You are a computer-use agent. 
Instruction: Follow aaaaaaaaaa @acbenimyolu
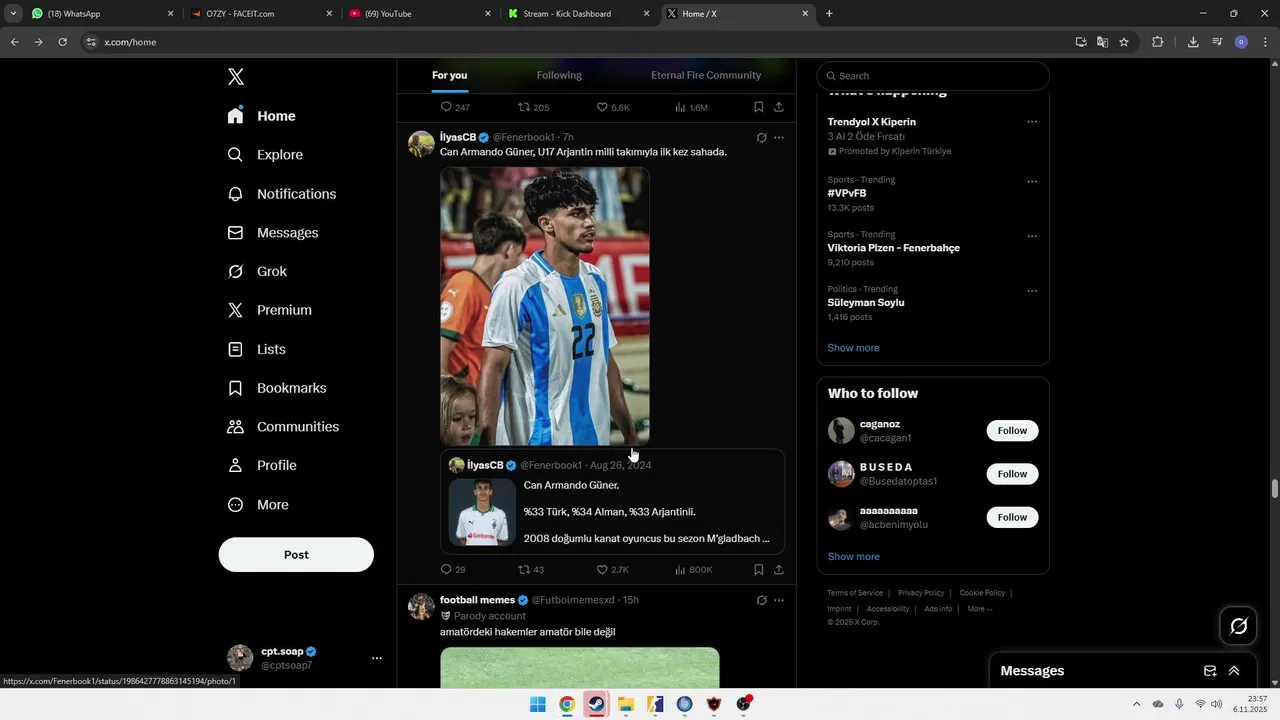click(1012, 517)
